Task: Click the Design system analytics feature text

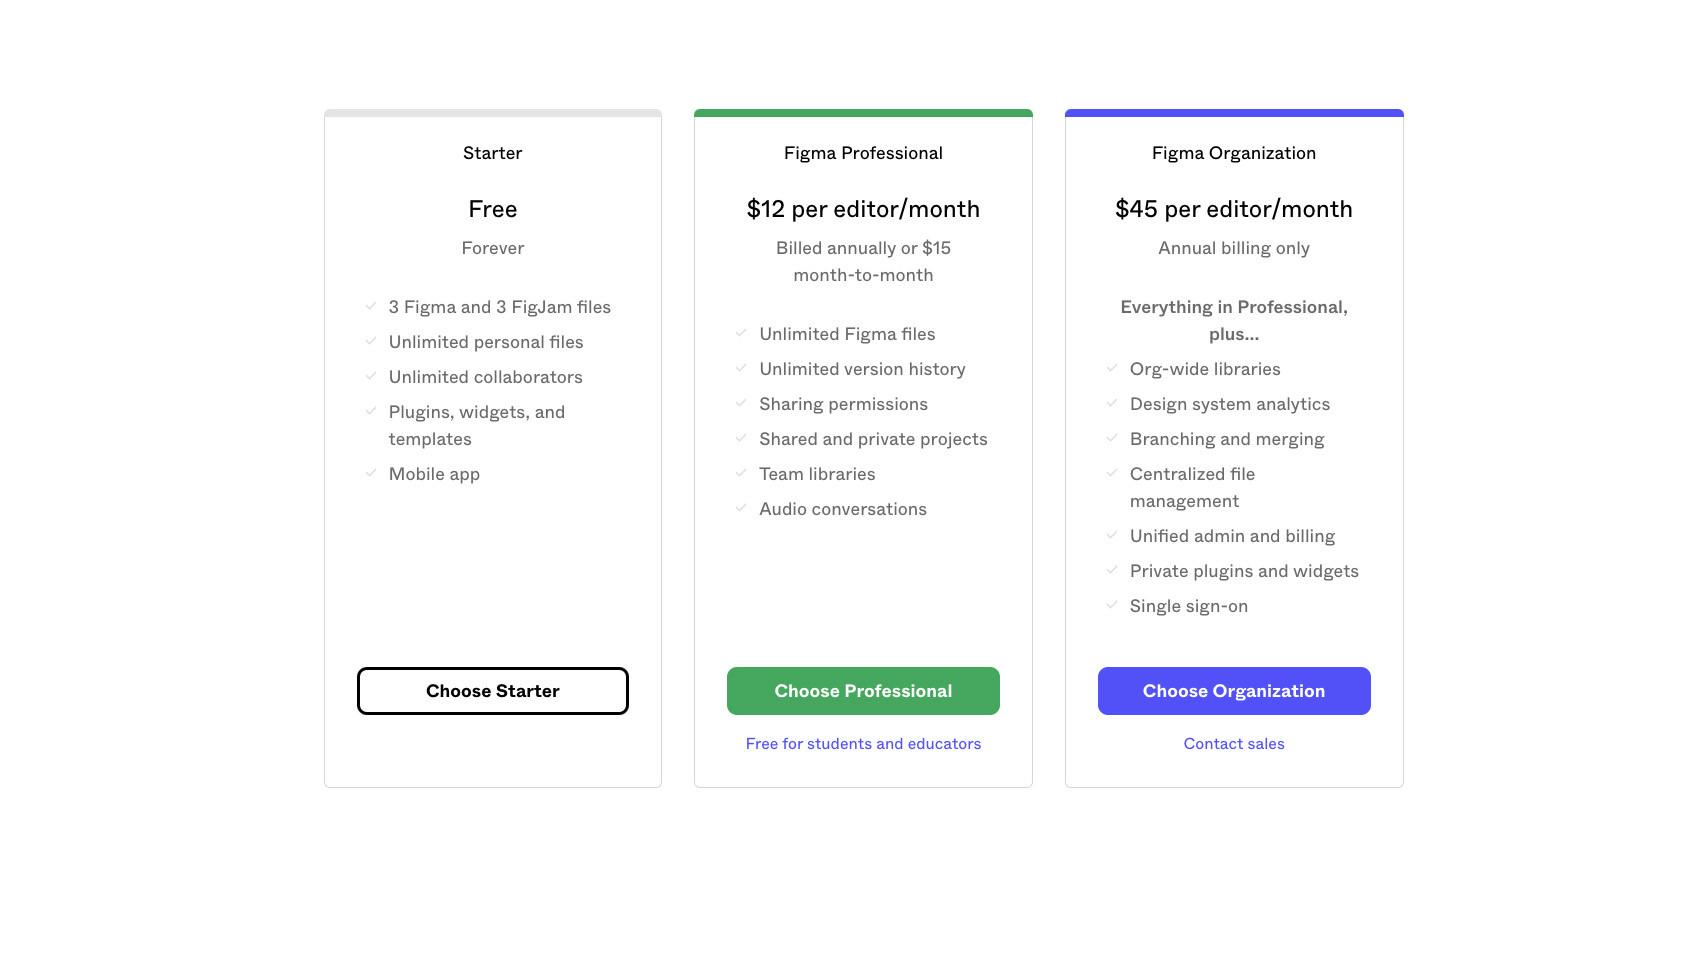Action: click(x=1229, y=404)
